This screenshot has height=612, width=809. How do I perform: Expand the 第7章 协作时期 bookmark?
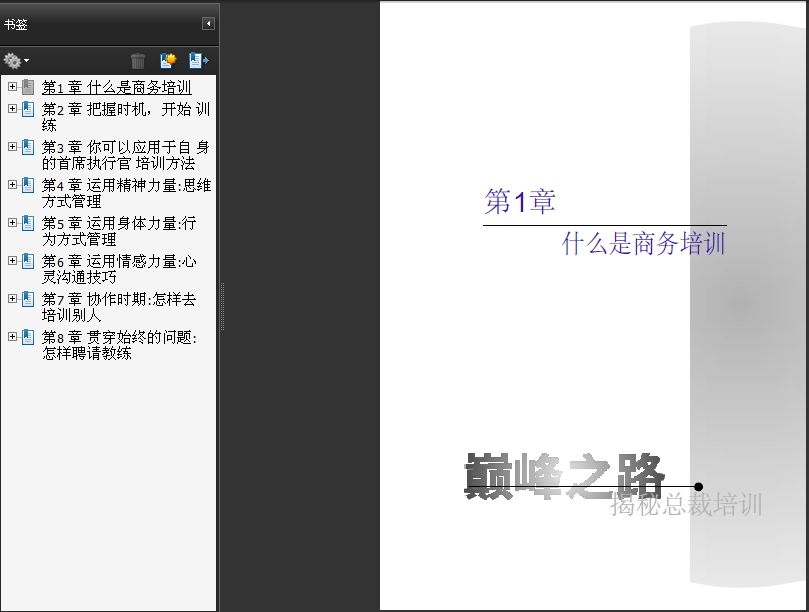[x=12, y=298]
